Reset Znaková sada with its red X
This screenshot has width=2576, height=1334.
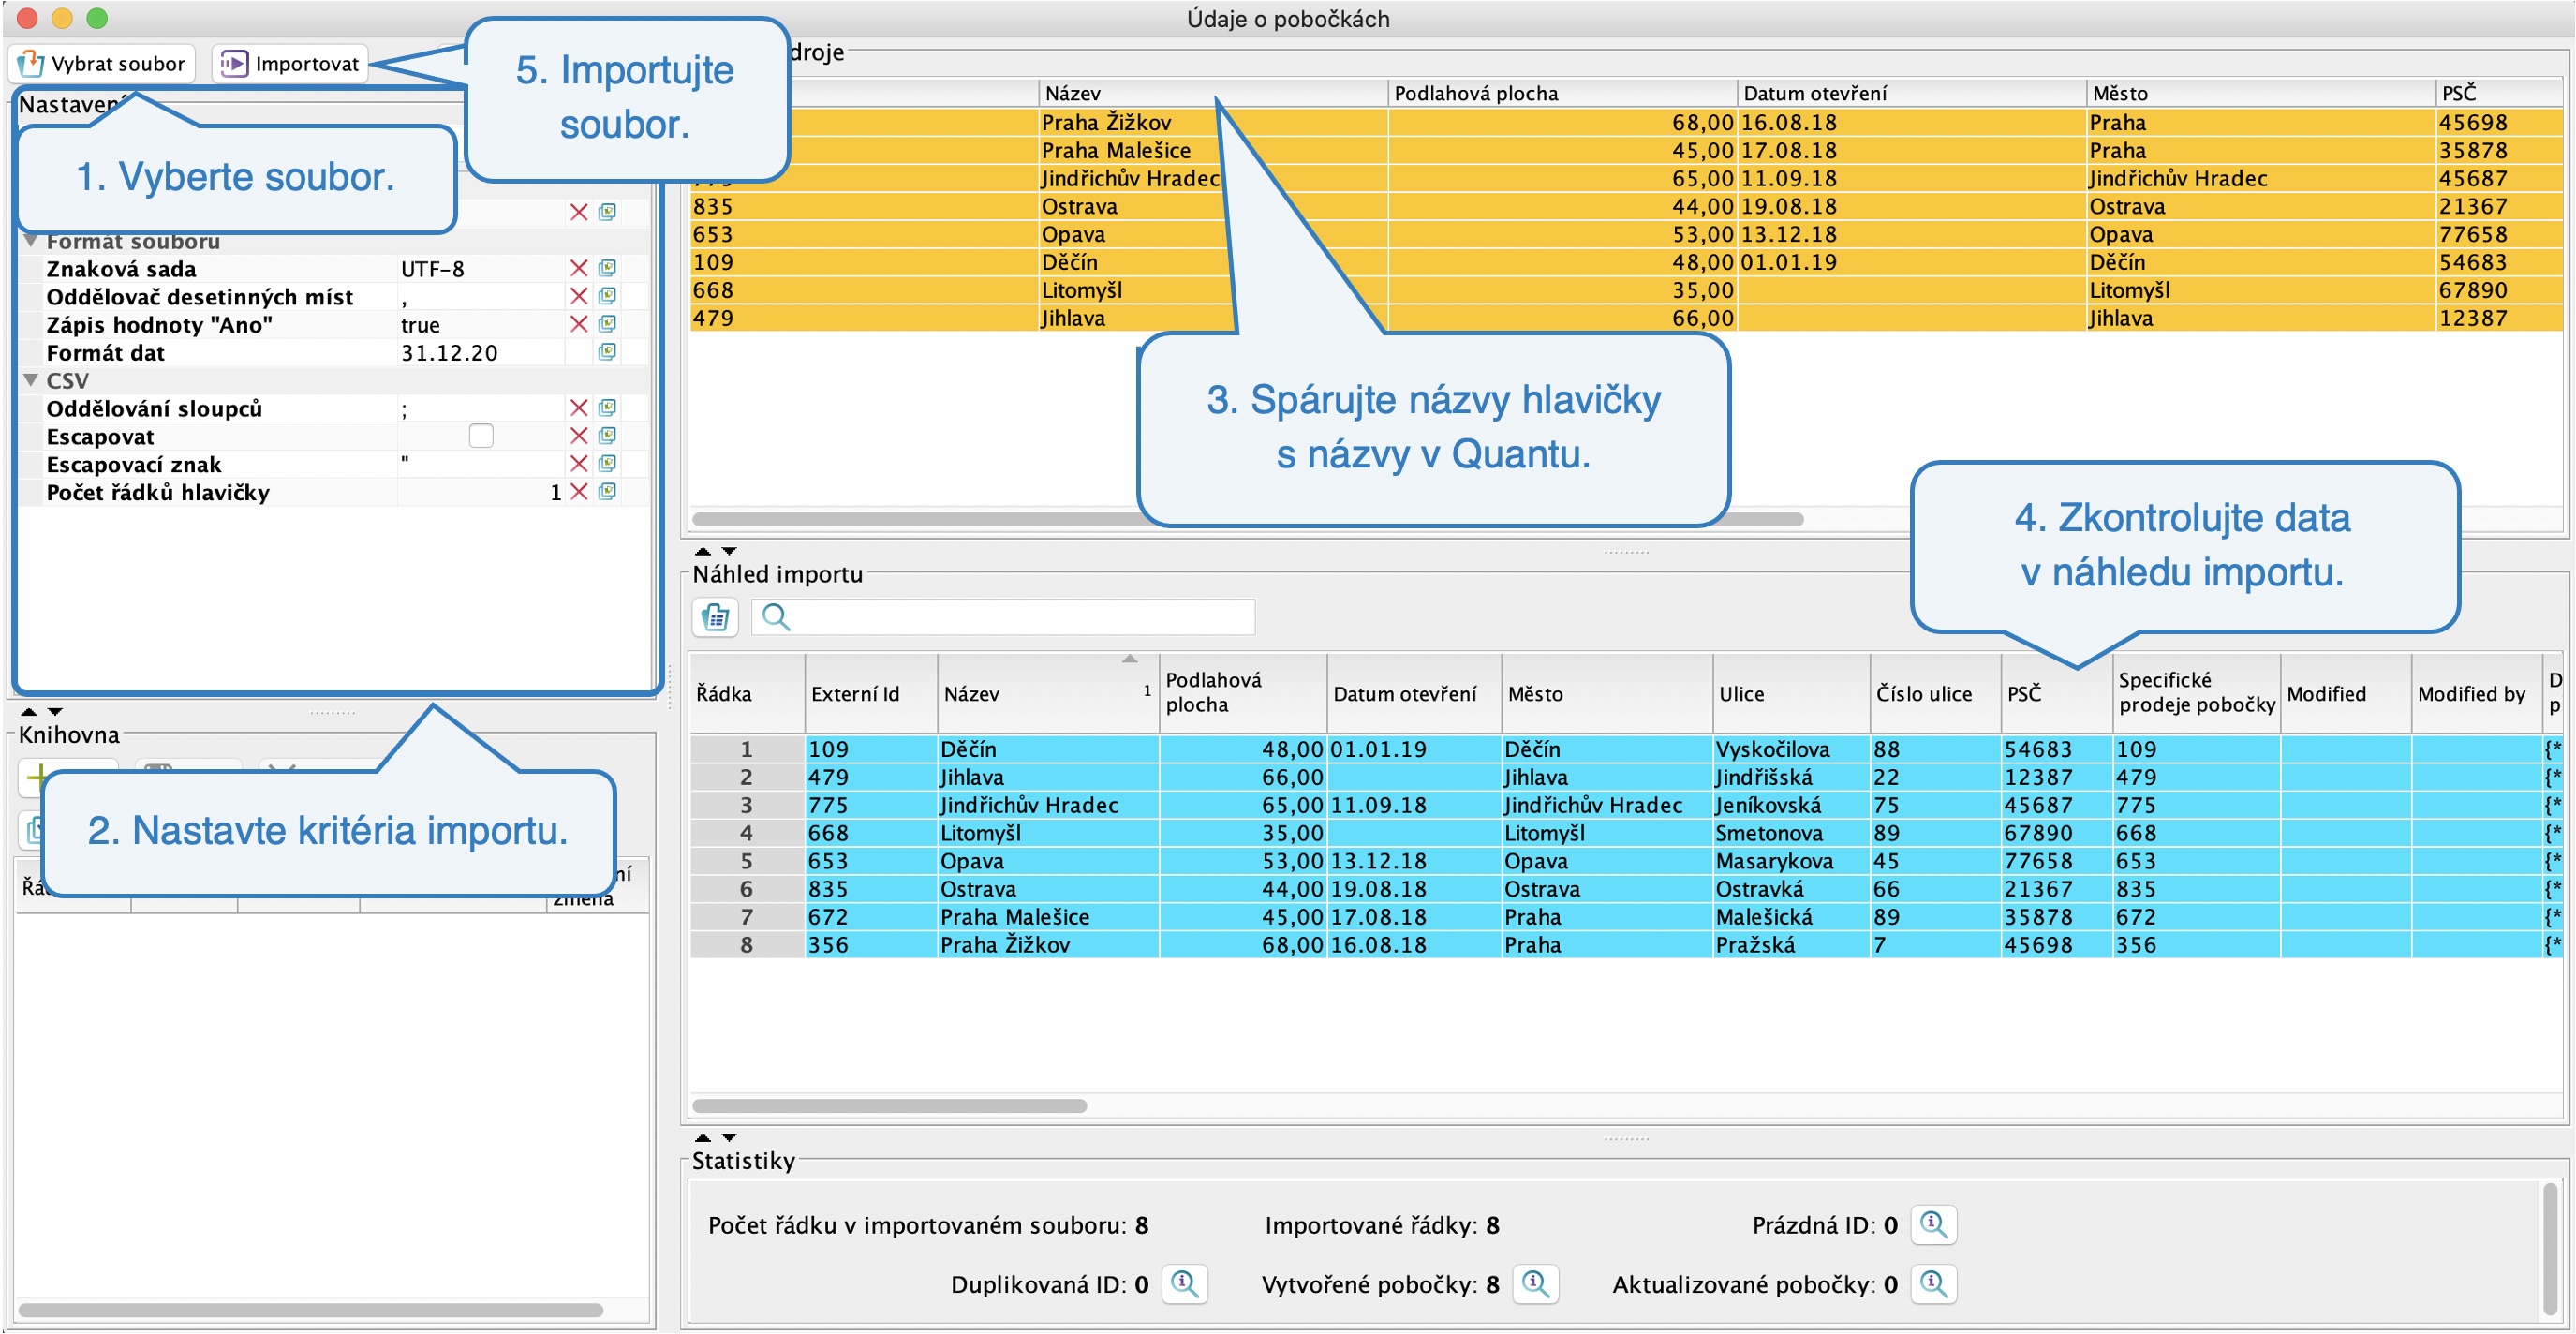pyautogui.click(x=578, y=268)
